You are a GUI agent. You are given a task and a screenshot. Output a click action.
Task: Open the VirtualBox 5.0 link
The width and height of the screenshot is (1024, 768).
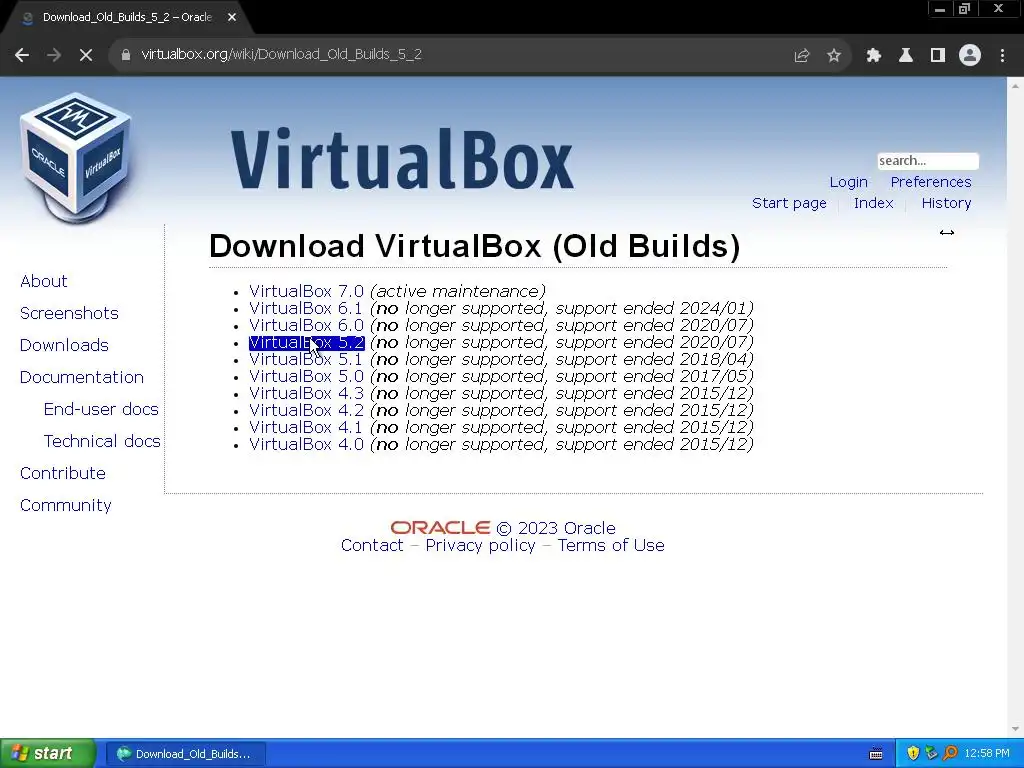pos(306,376)
